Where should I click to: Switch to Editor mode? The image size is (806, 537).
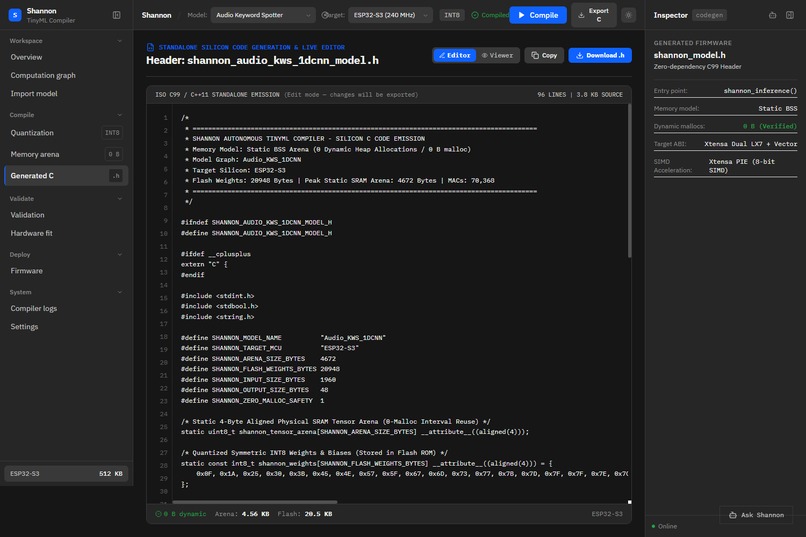pos(454,55)
